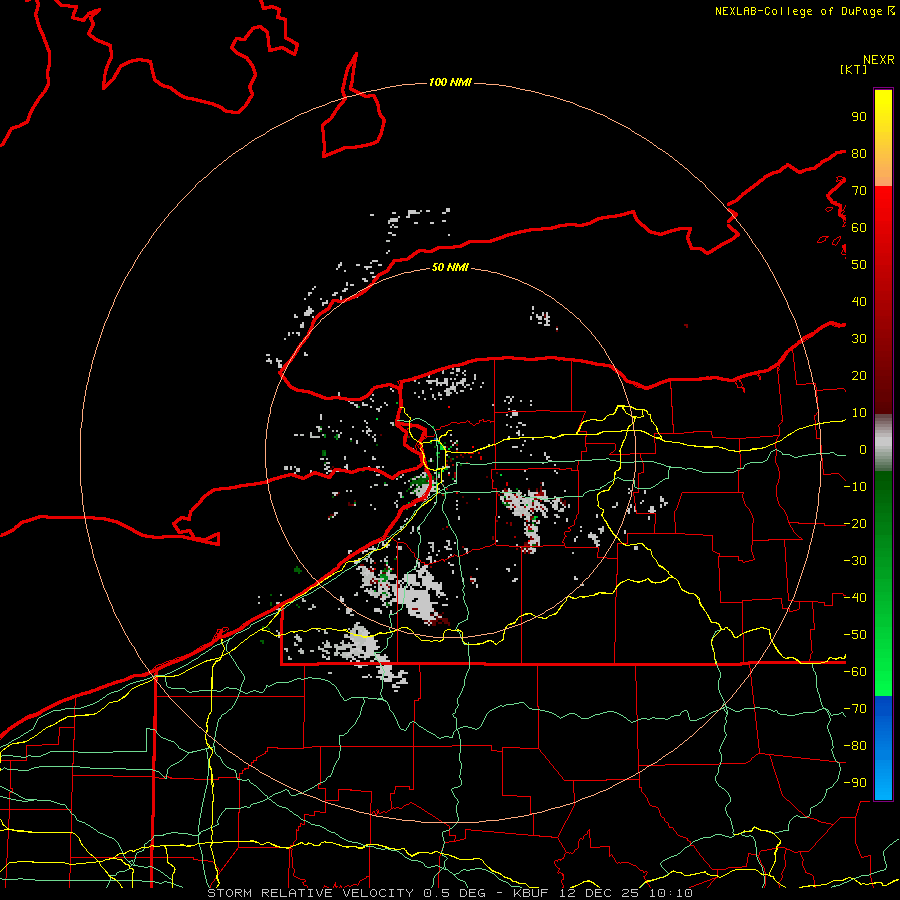Click the -20 value on the velocity scale
Screen dimensions: 900x900
click(855, 523)
